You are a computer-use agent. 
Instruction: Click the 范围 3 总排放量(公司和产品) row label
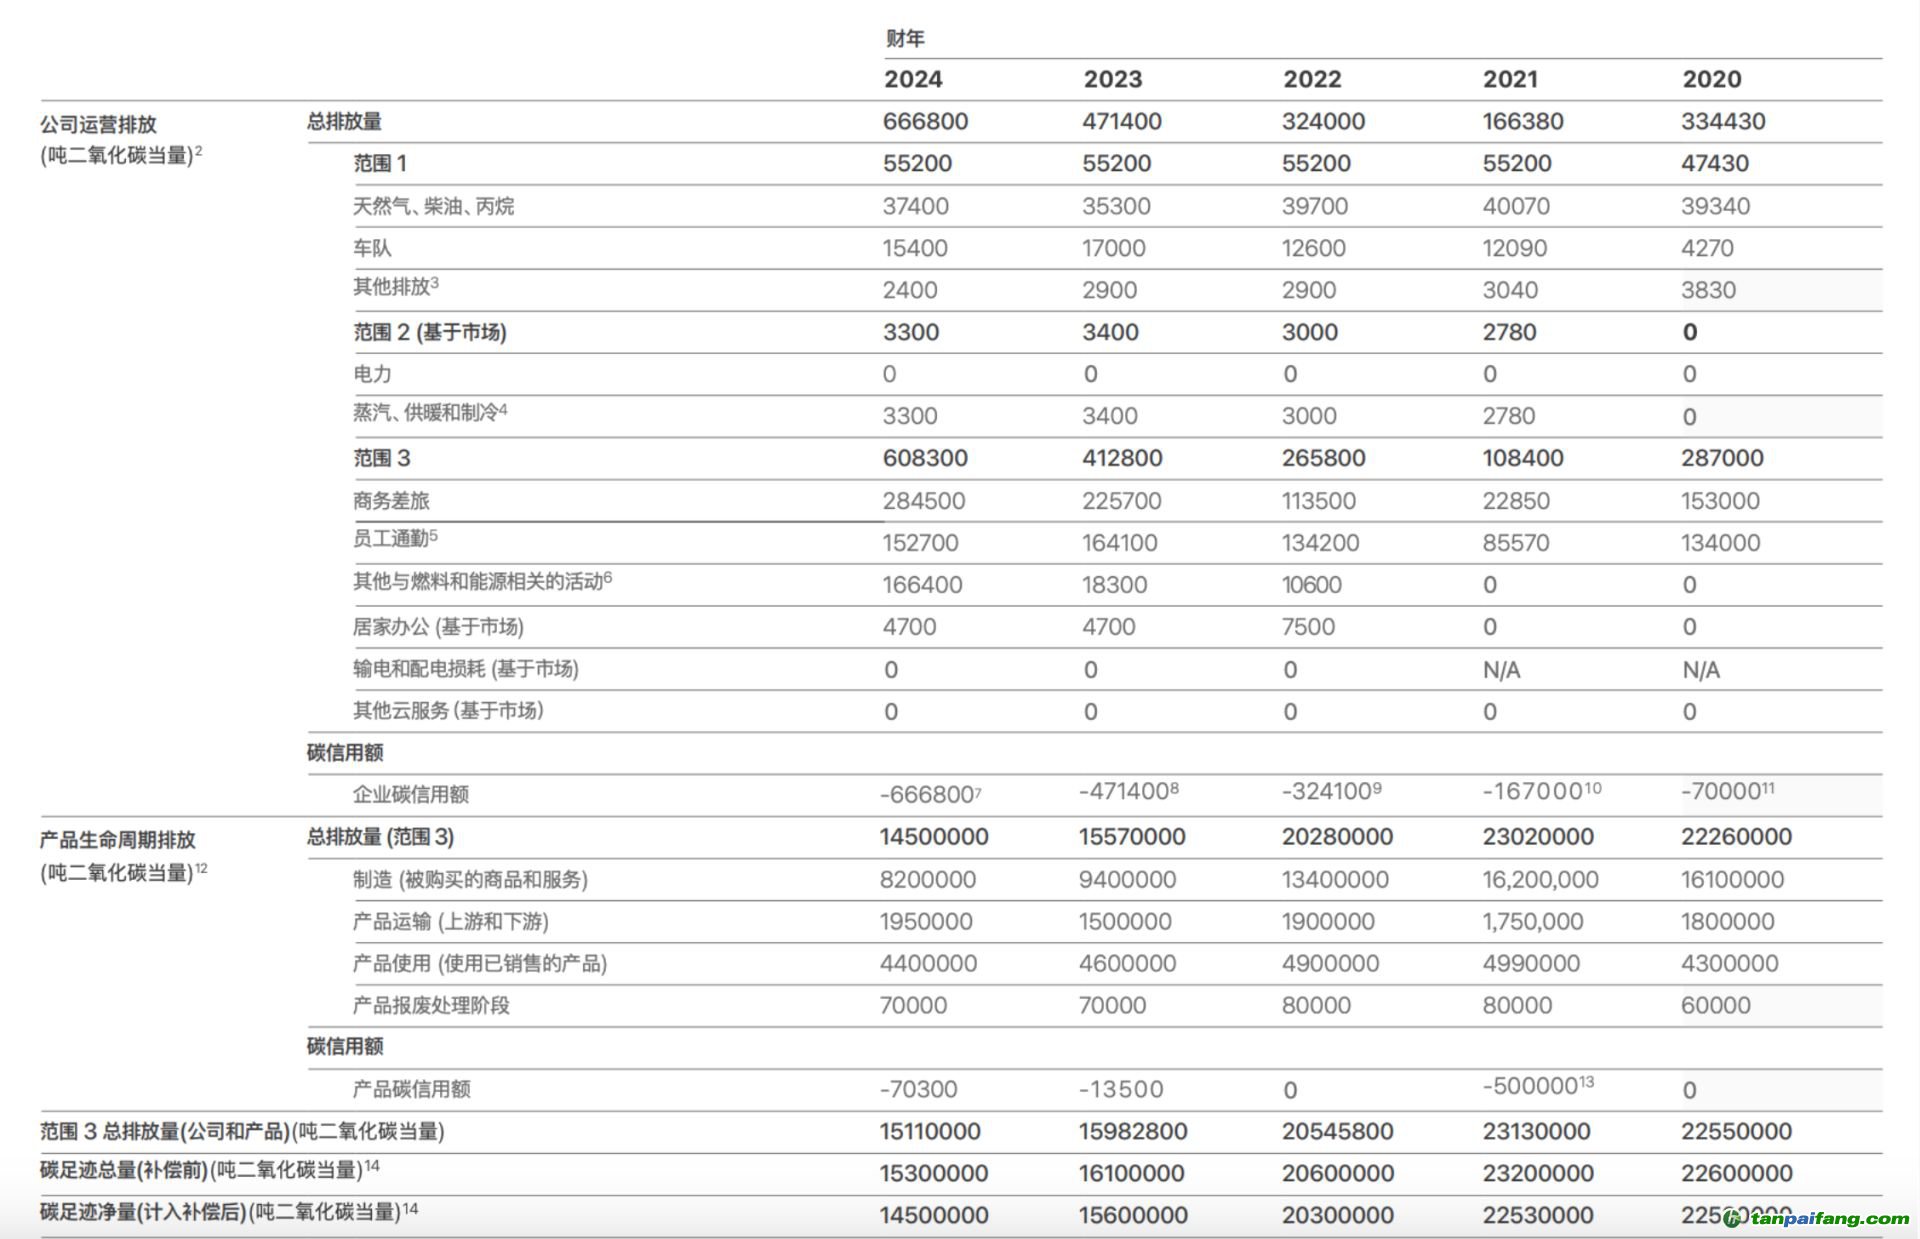(x=242, y=1132)
